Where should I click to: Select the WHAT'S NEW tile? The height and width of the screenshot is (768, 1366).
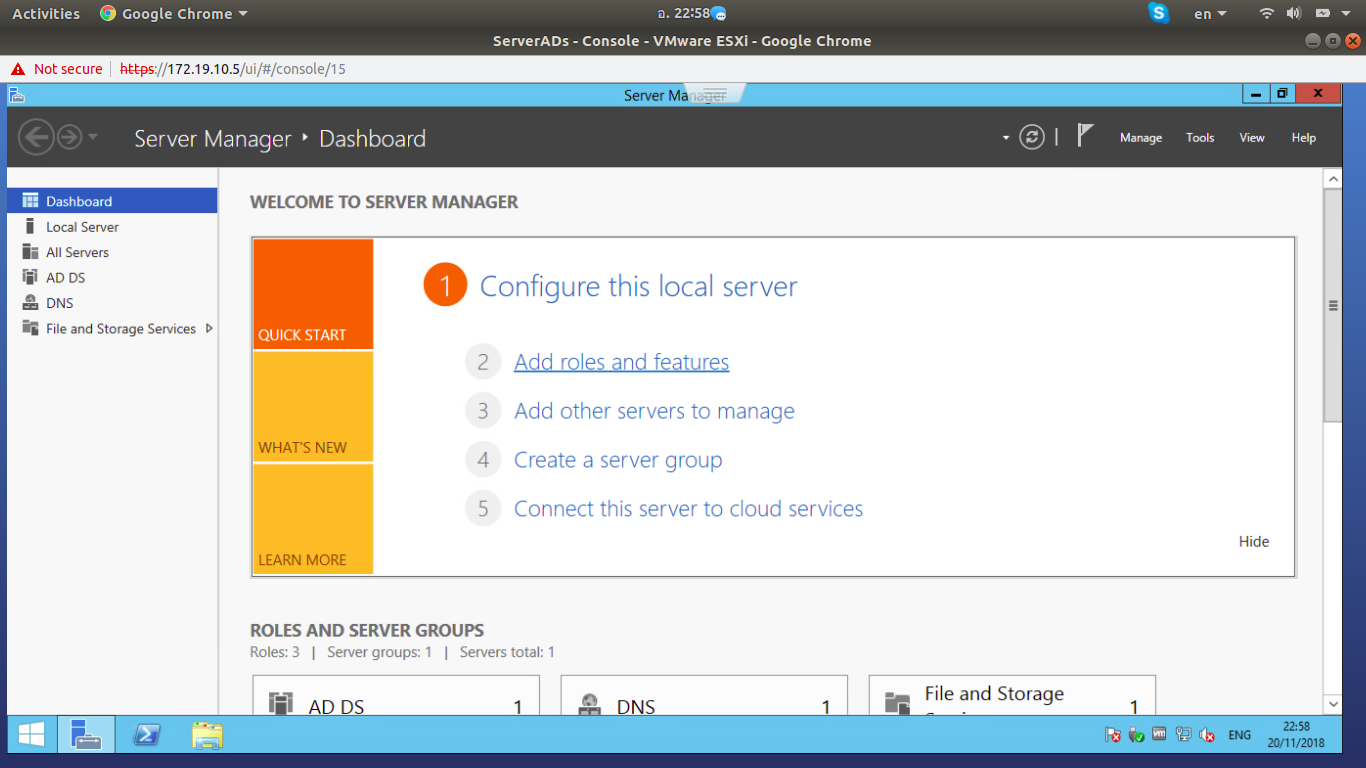313,407
